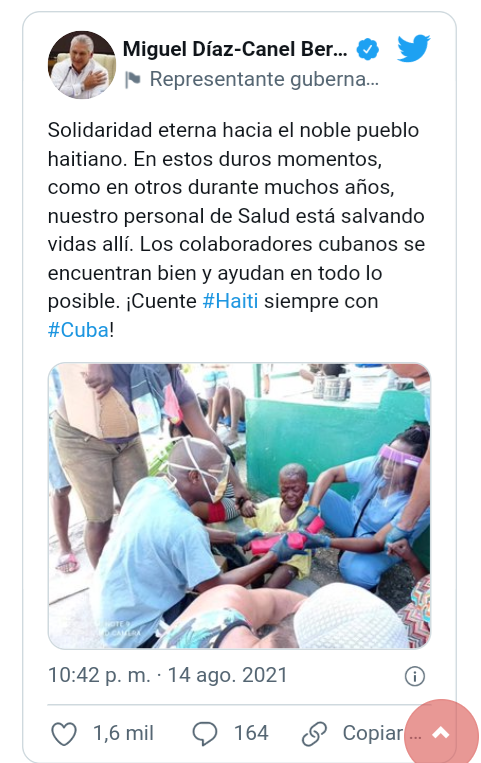
Task: Follow the #Haiti hashtag link
Action: 230,301
